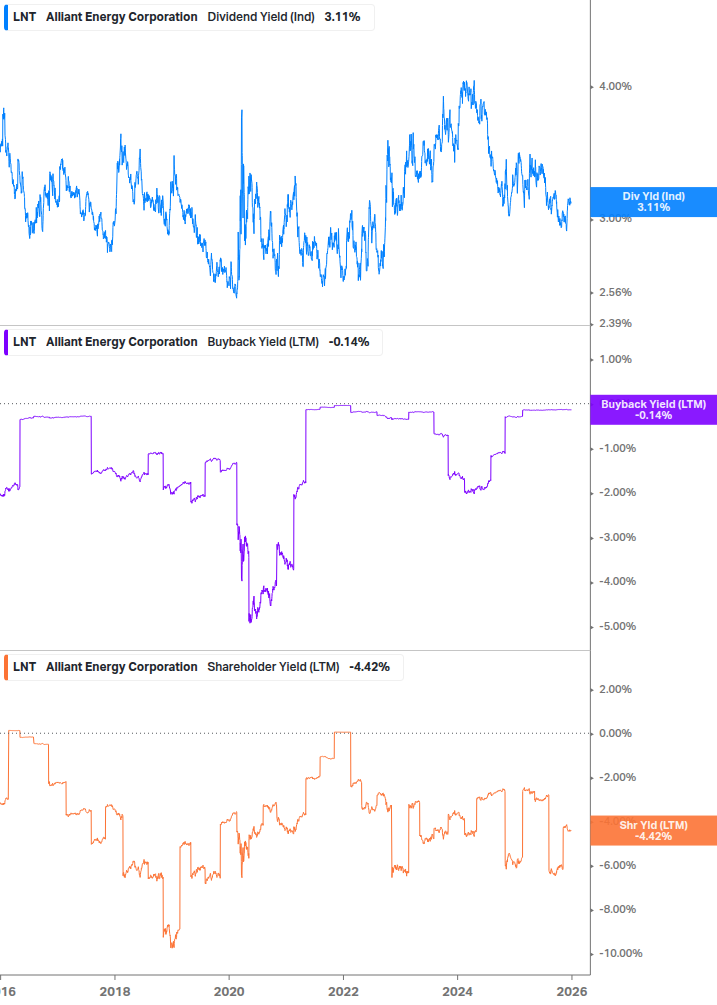The height and width of the screenshot is (1005, 717).
Task: Click the 2018 label on the time axis
Action: tap(115, 992)
